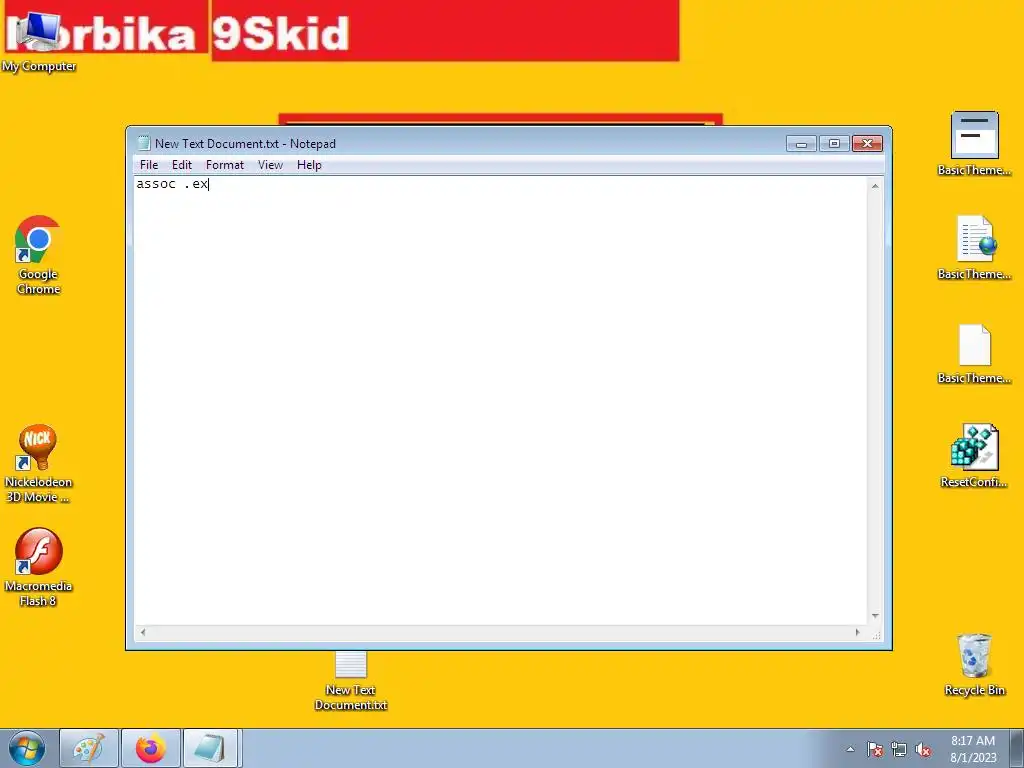Select the Nickelodeon 3D Movie shortcut
Image resolution: width=1024 pixels, height=768 pixels.
[x=38, y=464]
